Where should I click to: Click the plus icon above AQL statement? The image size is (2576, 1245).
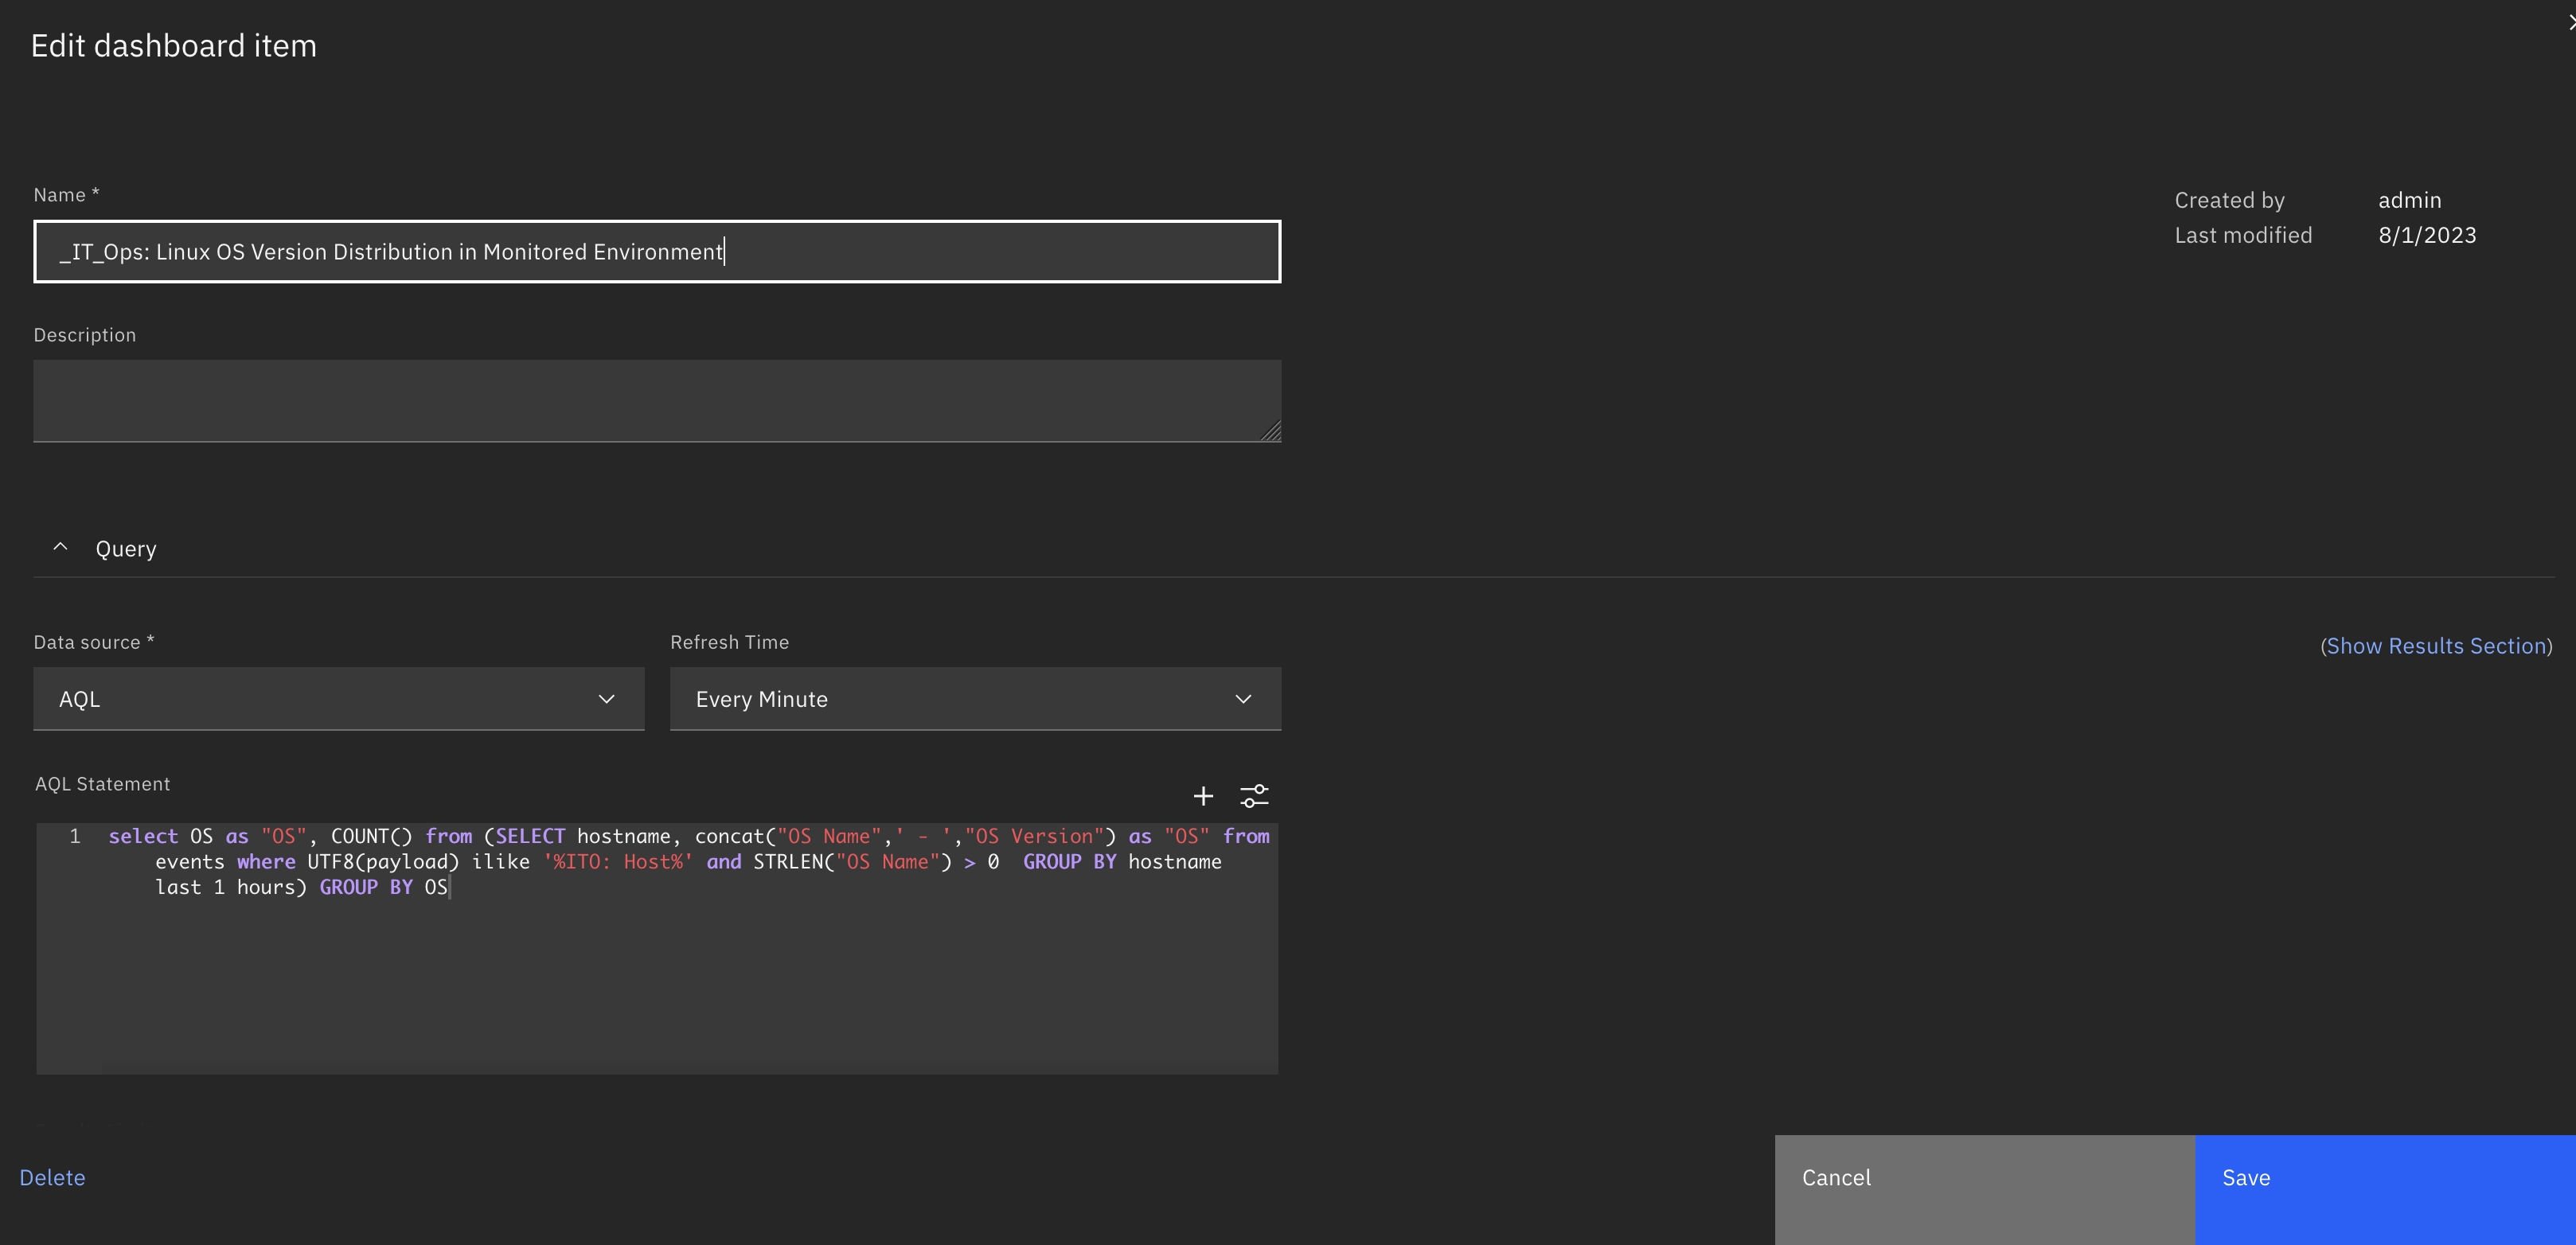coord(1203,796)
